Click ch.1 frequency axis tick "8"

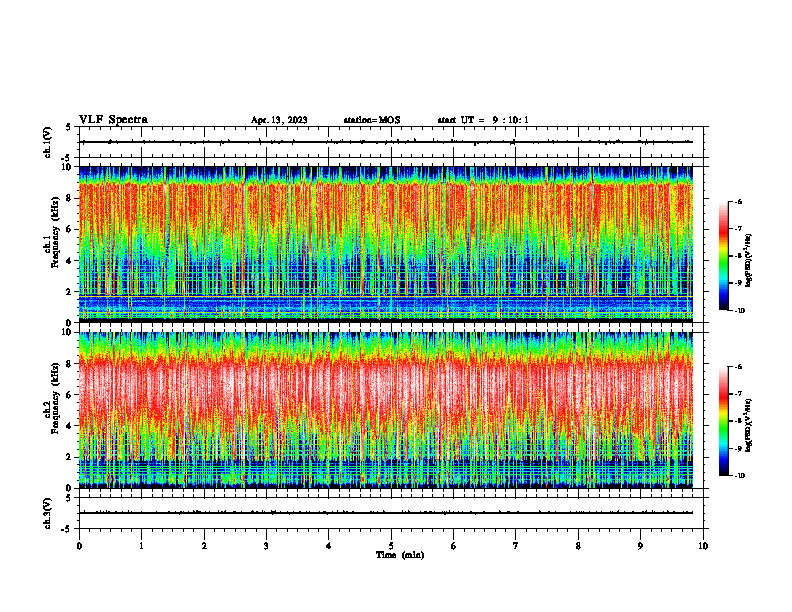(x=70, y=198)
